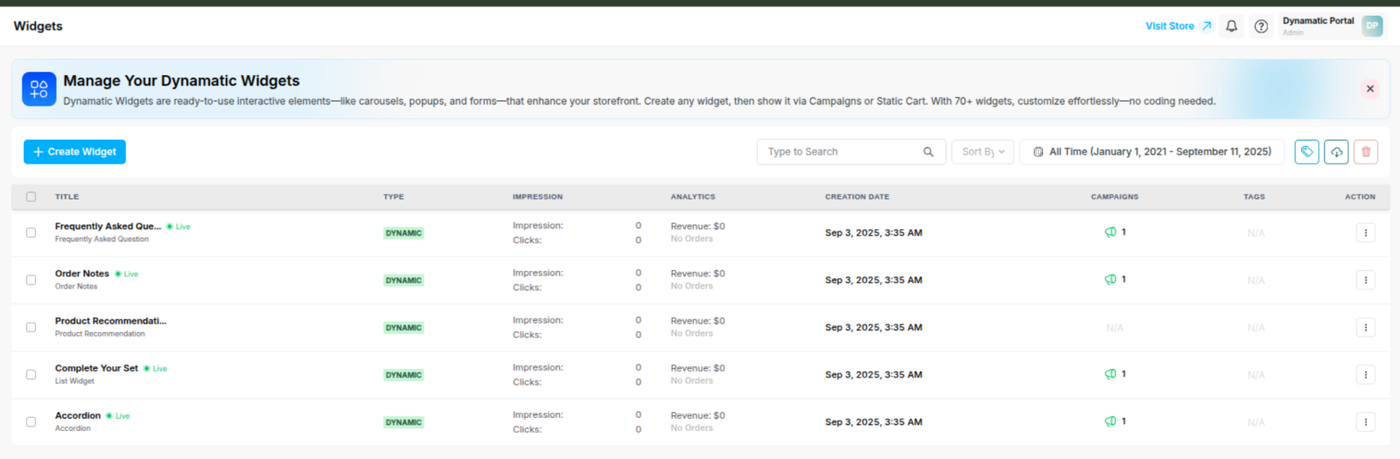Image resolution: width=1400 pixels, height=459 pixels.
Task: Open the All Time date range picker
Action: [x=1151, y=152]
